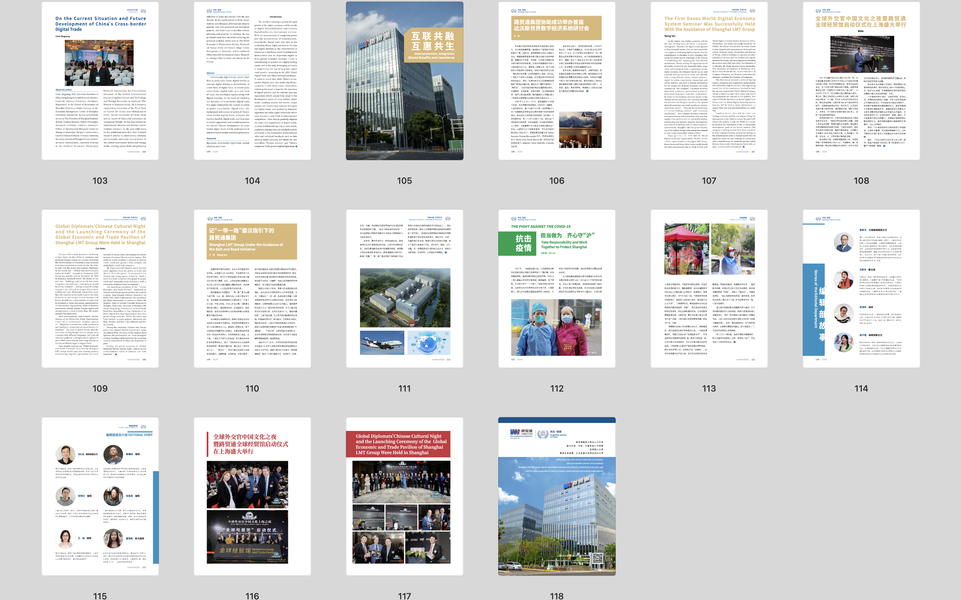Select page 114 editorial stories thumbnail
The width and height of the screenshot is (961, 600).
[861, 289]
